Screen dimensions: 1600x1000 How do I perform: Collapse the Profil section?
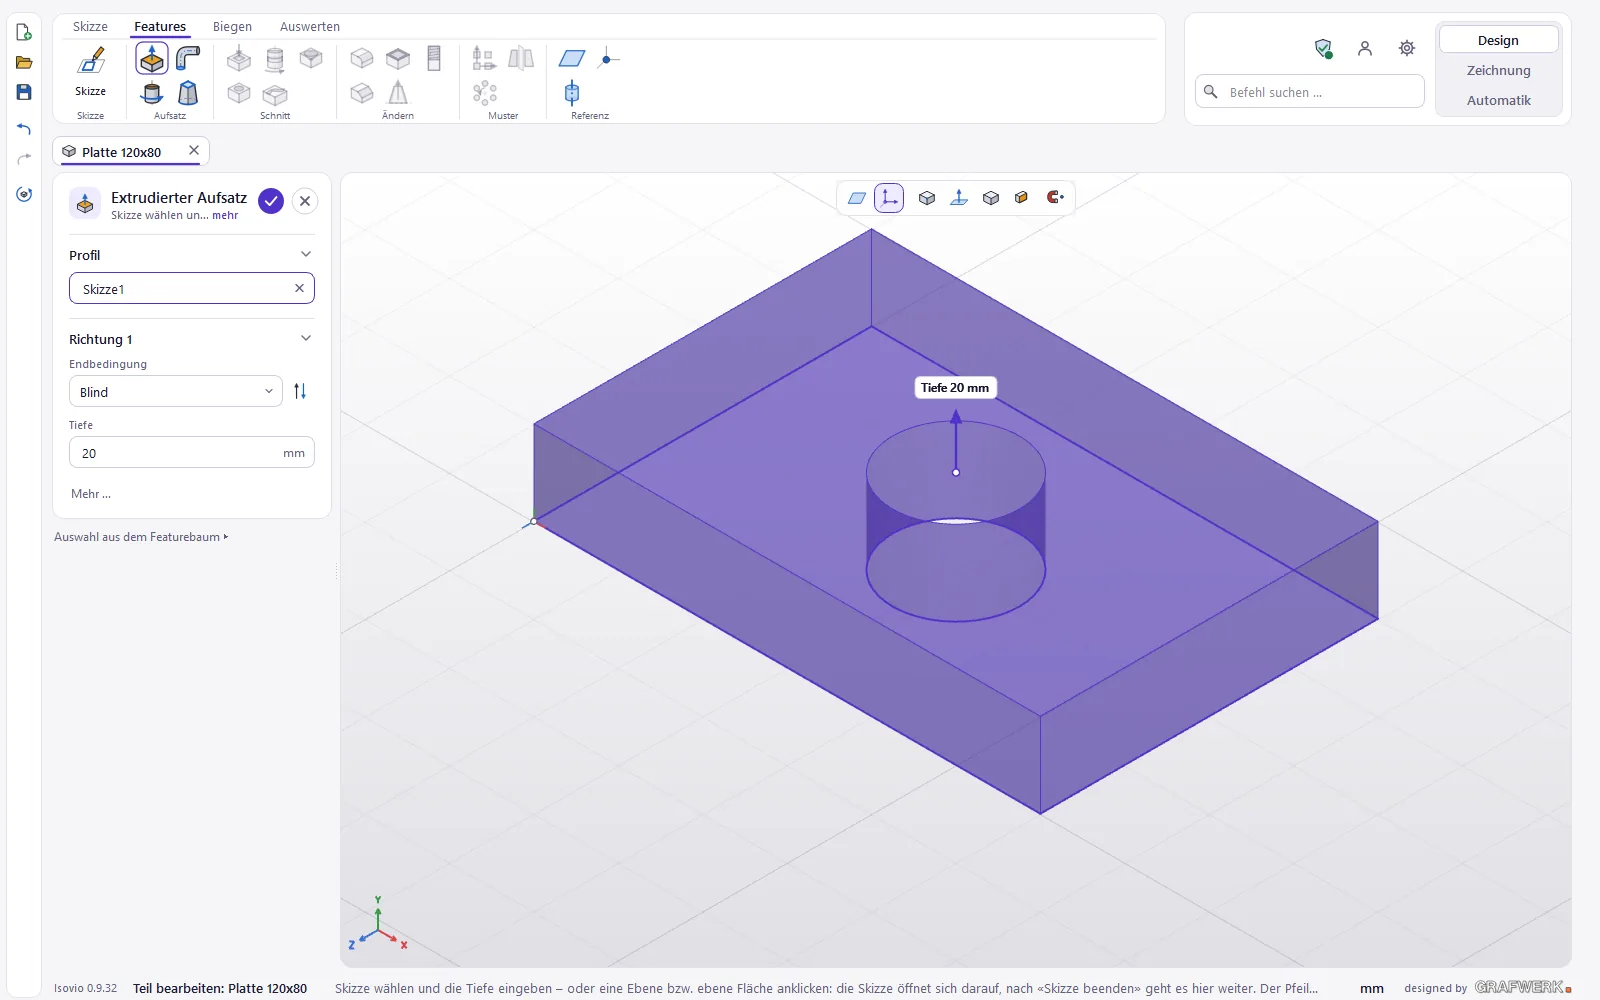306,254
